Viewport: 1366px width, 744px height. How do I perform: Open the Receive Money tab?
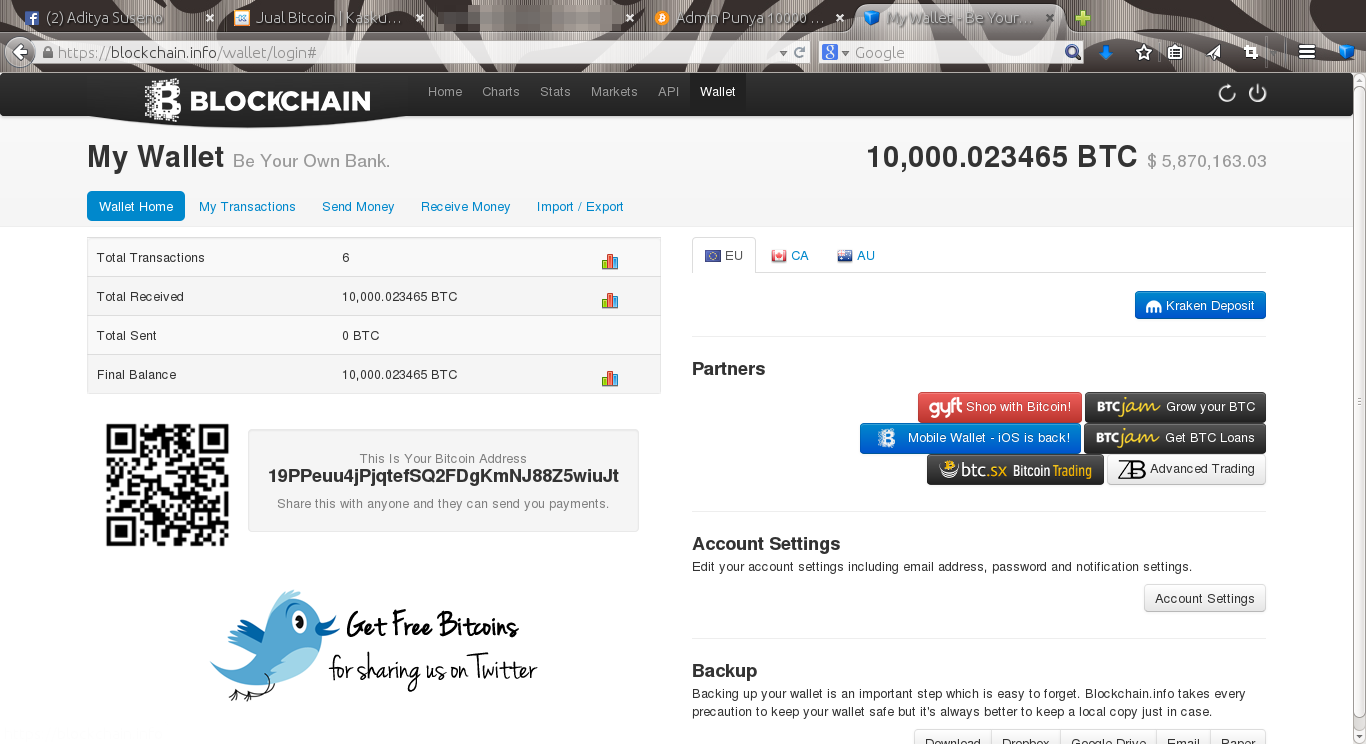pyautogui.click(x=466, y=207)
